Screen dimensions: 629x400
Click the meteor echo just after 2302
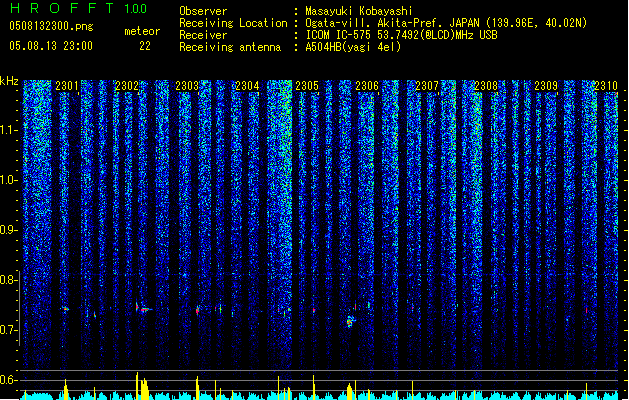click(143, 308)
